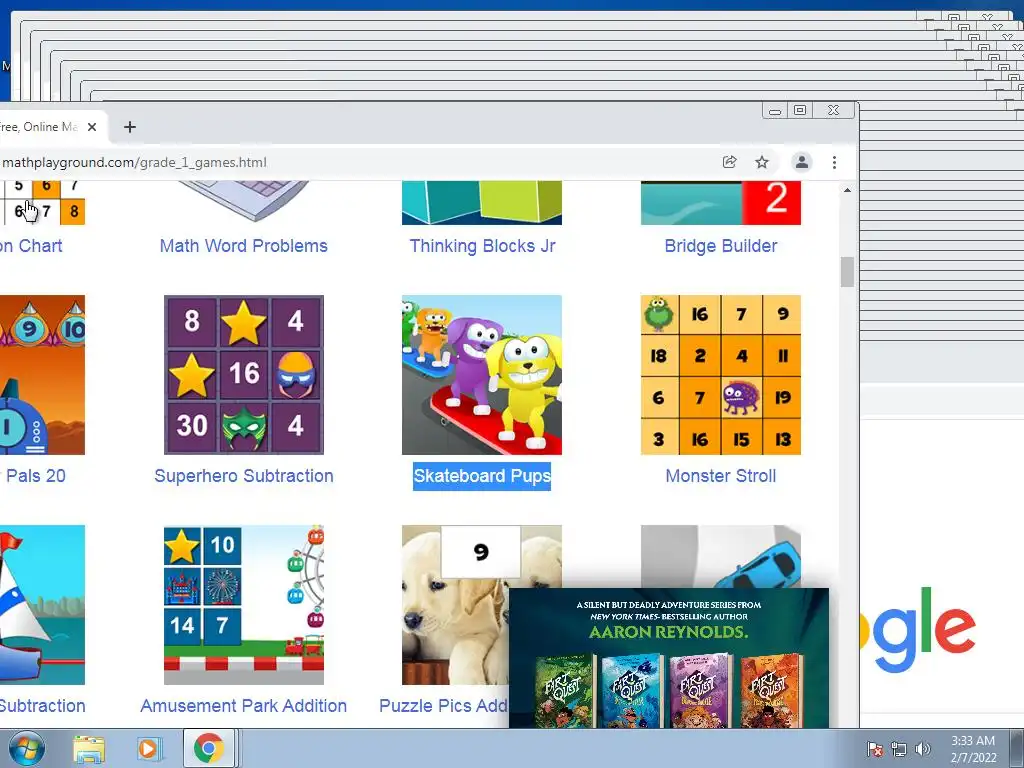Open a new tab with plus button
The width and height of the screenshot is (1024, 768).
(x=130, y=127)
